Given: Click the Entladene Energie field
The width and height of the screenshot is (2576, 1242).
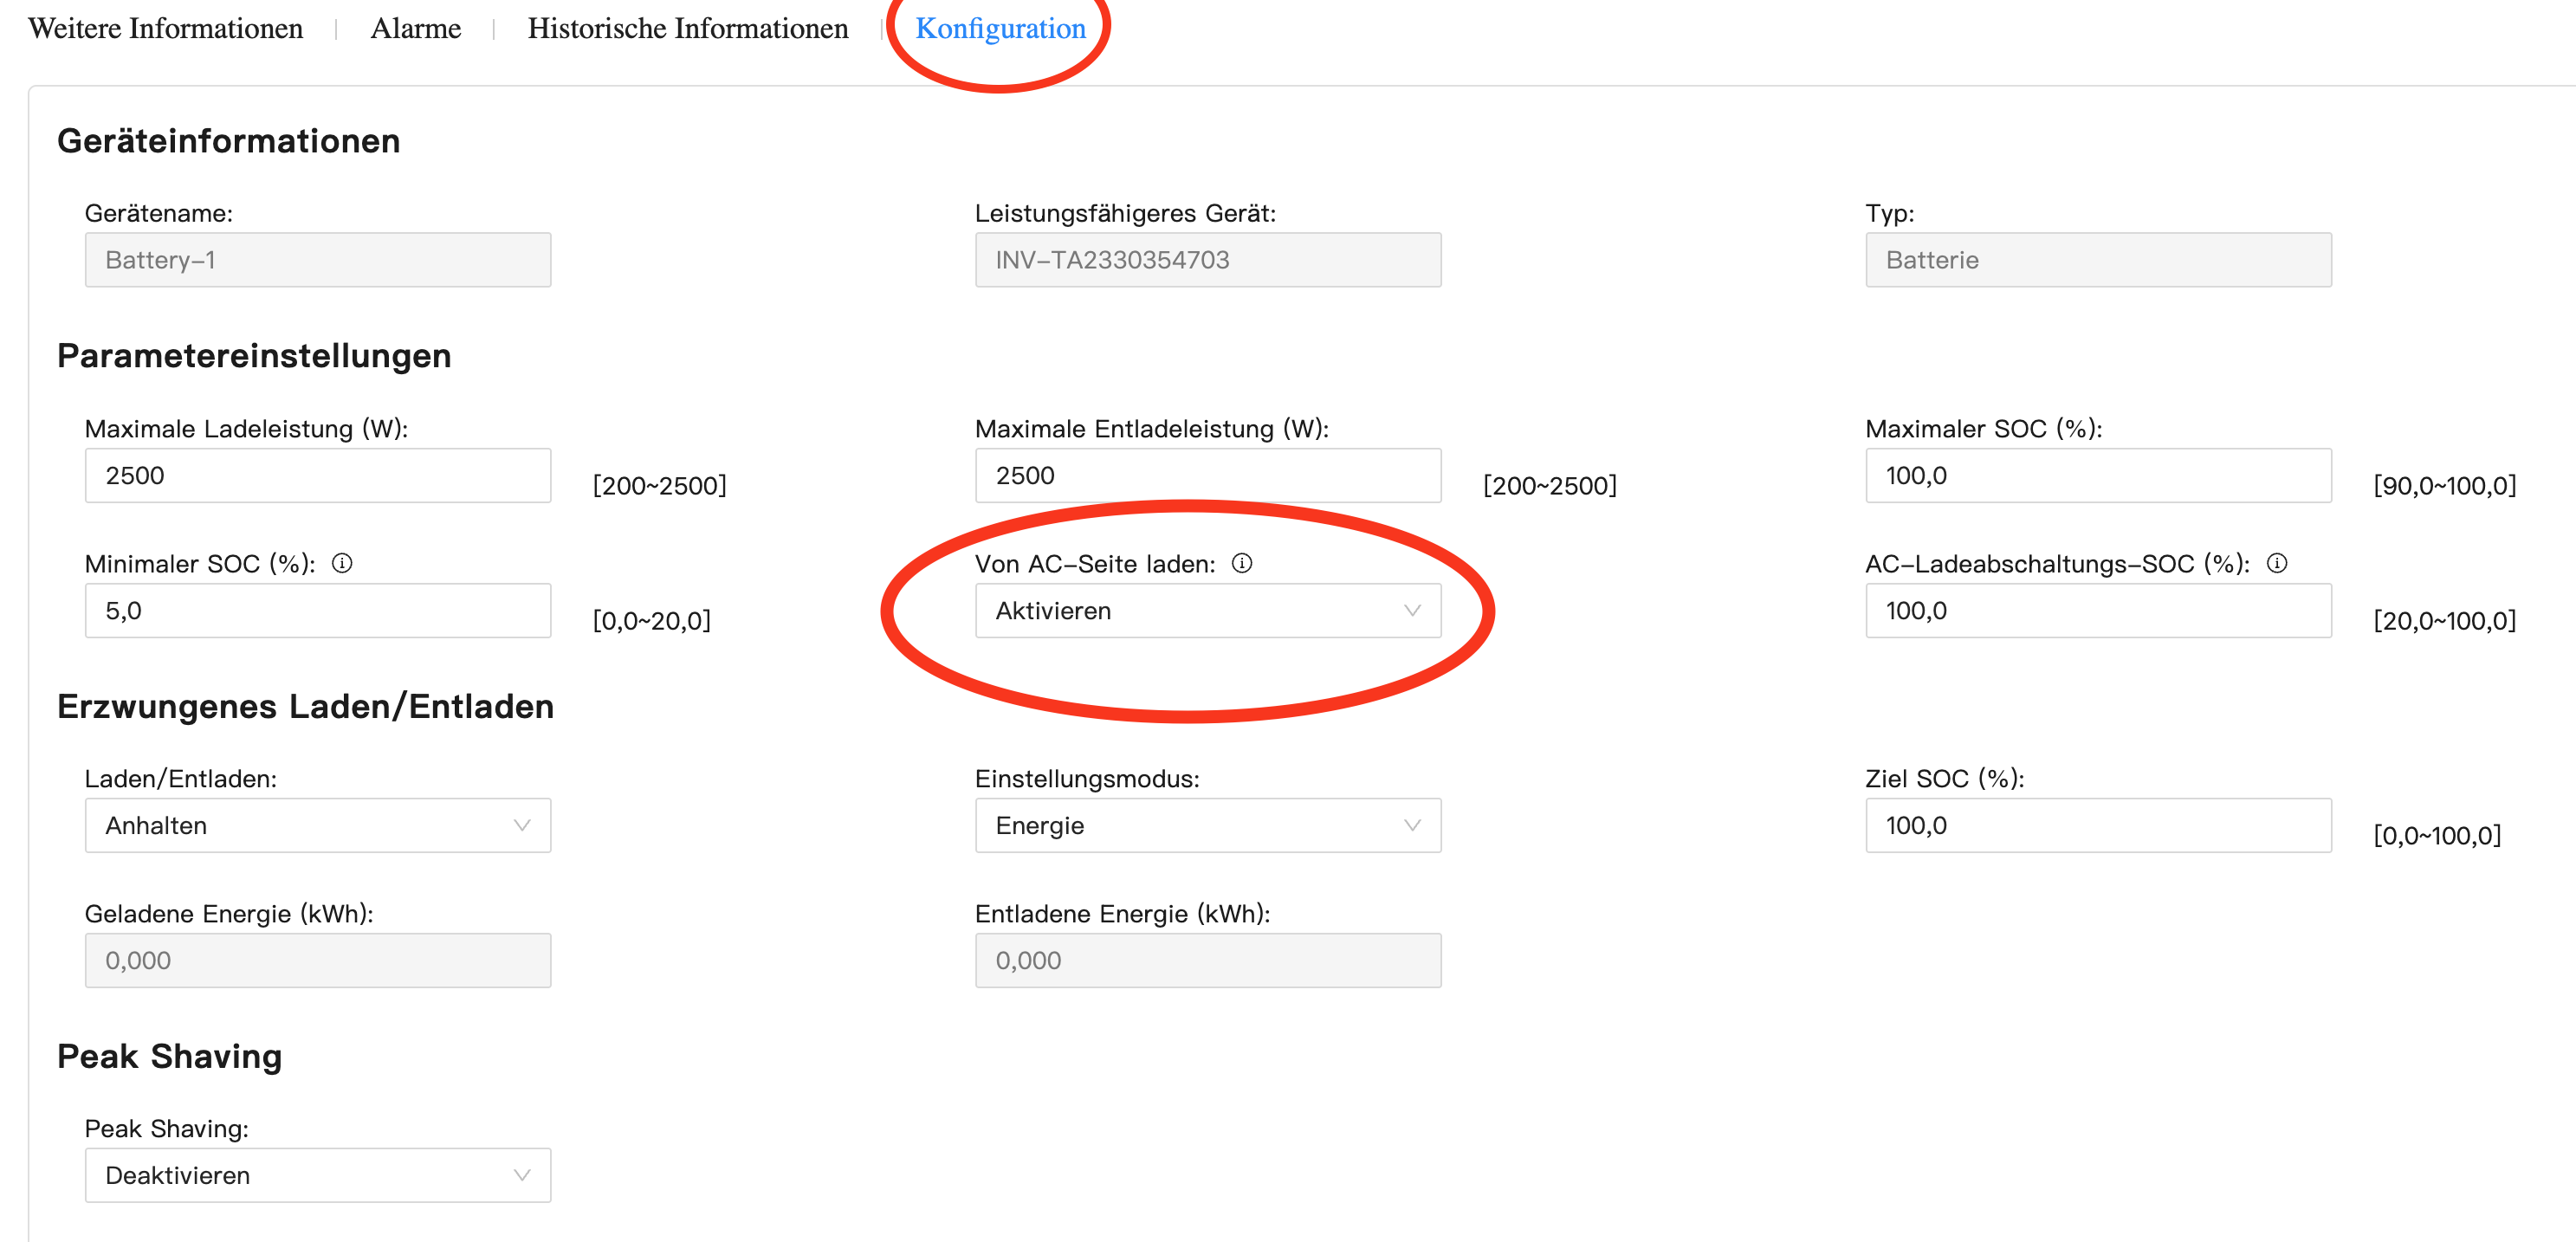Looking at the screenshot, I should (1208, 960).
